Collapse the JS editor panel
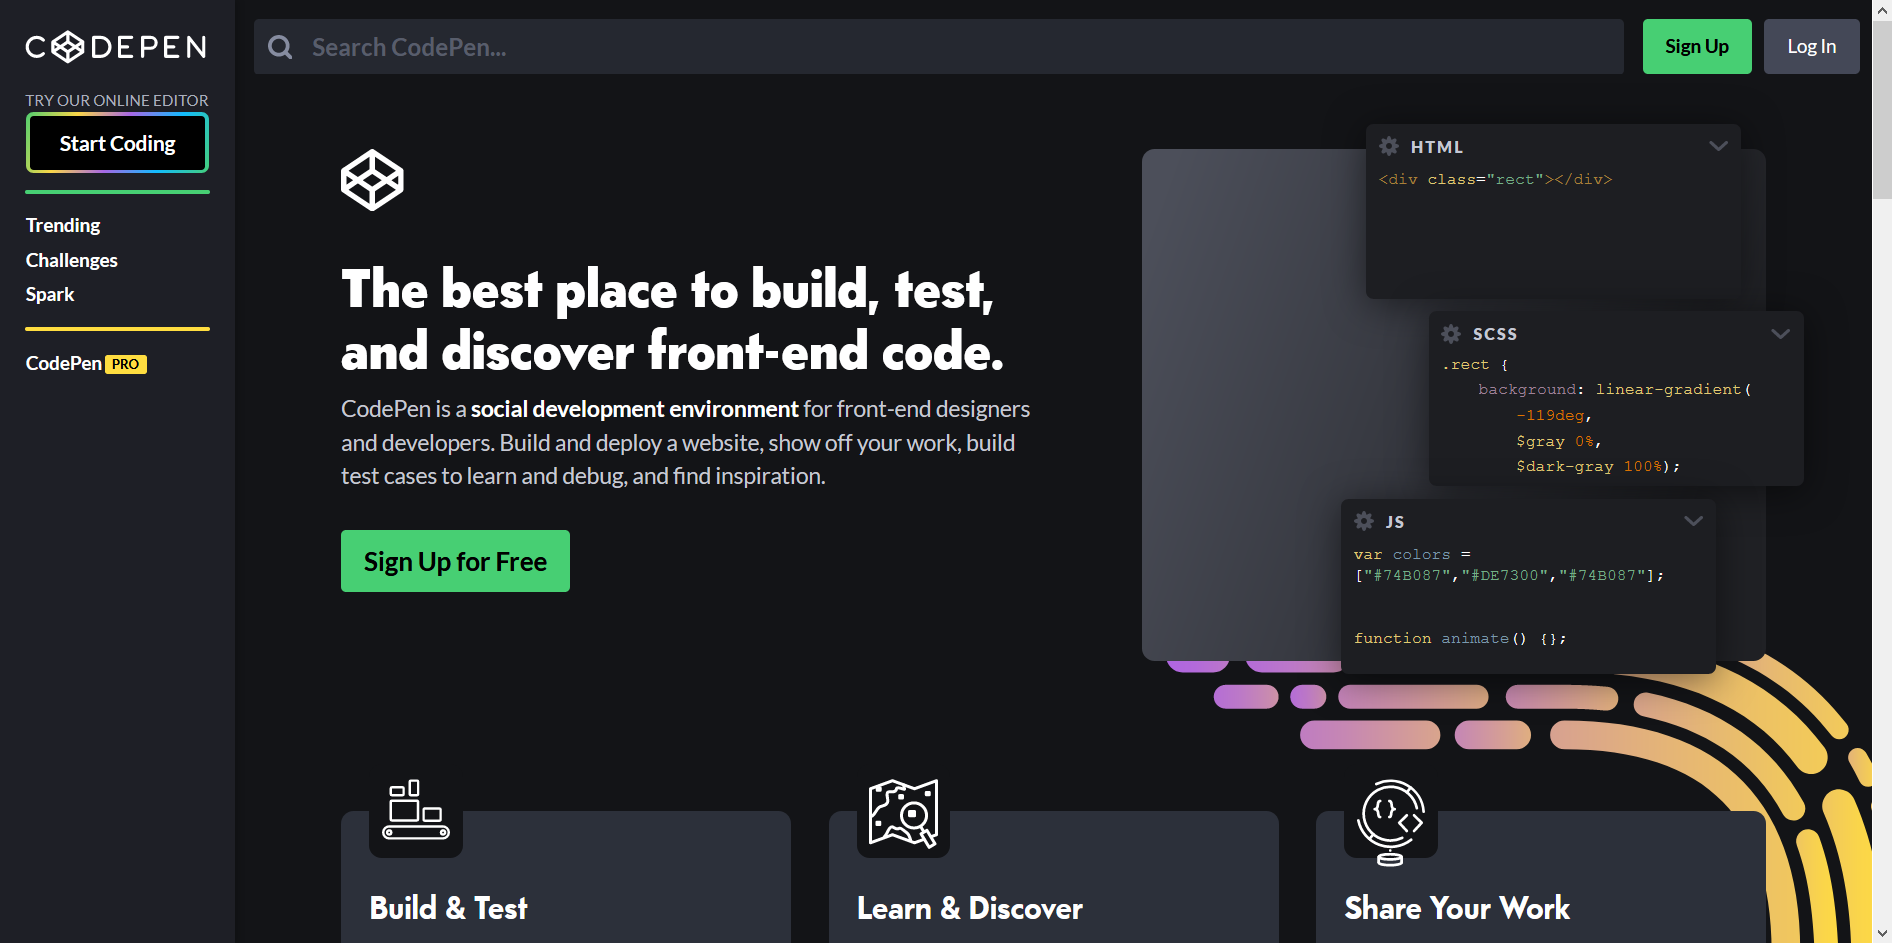 [1693, 520]
